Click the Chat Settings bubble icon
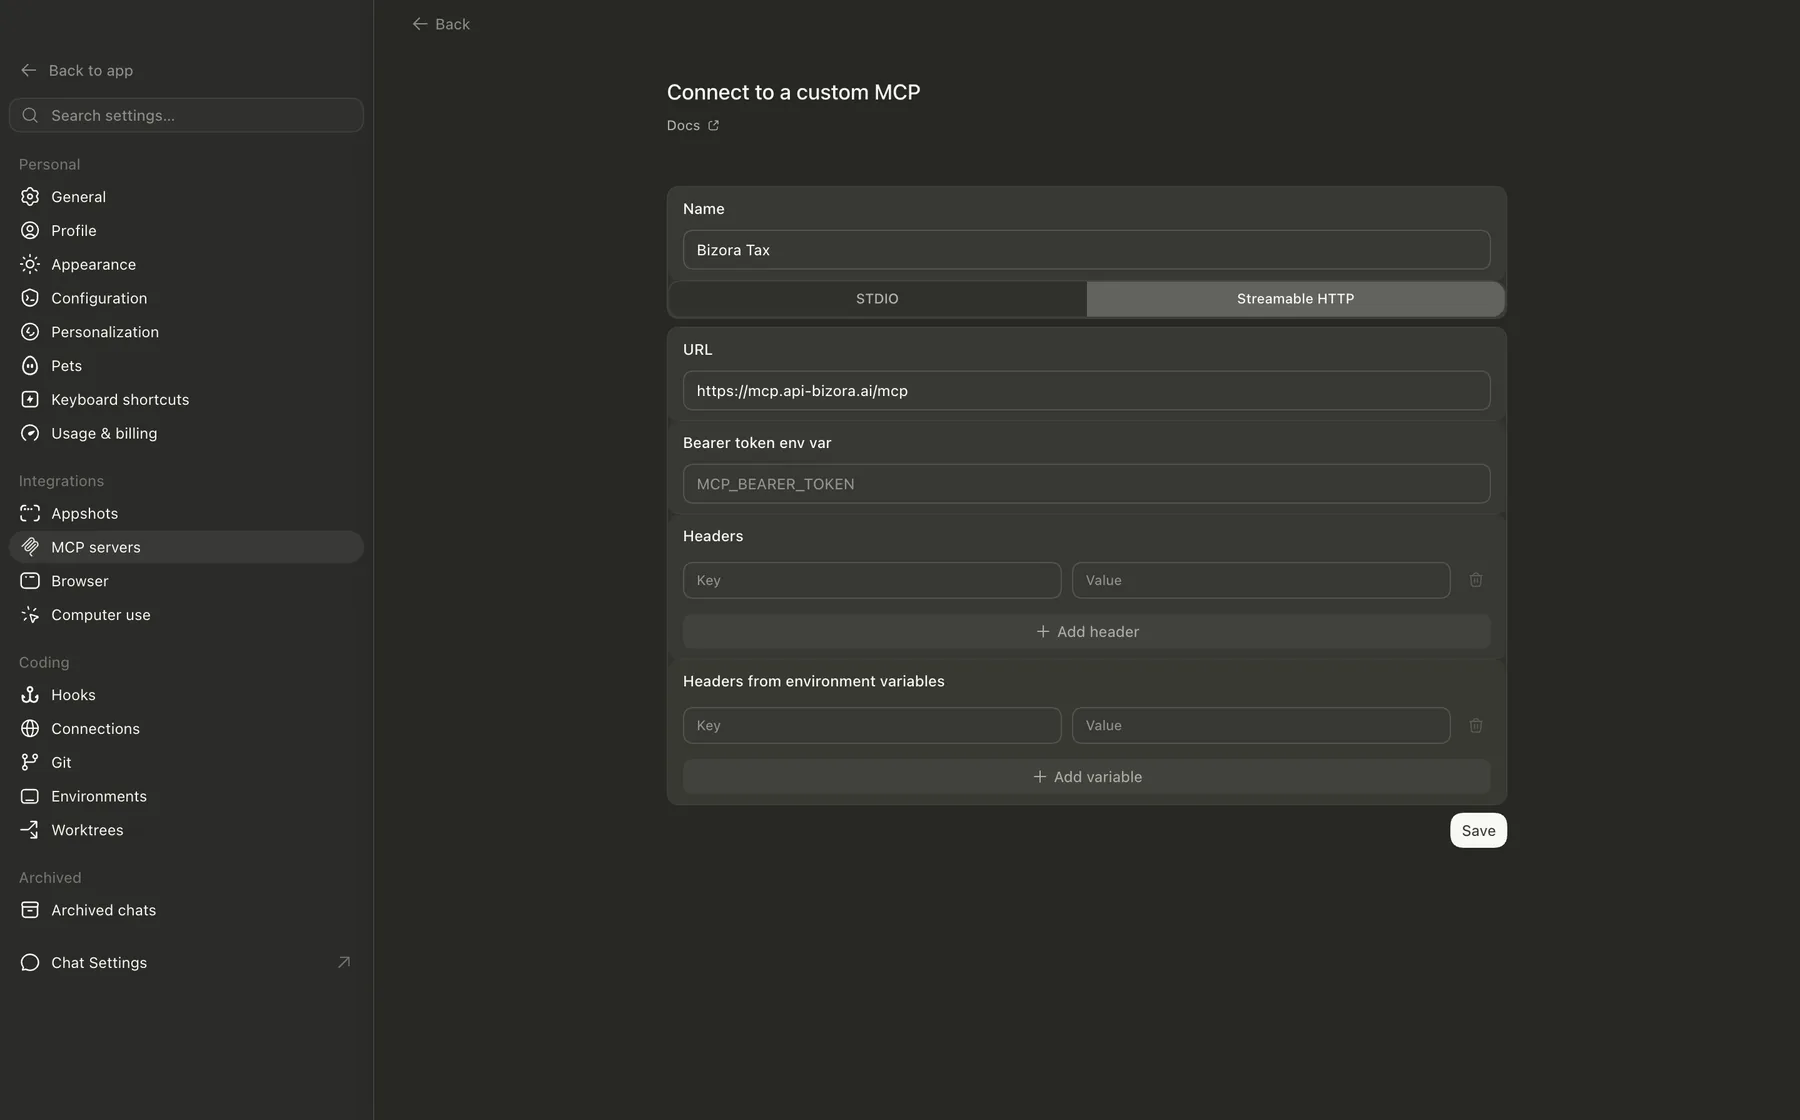 click(x=30, y=962)
